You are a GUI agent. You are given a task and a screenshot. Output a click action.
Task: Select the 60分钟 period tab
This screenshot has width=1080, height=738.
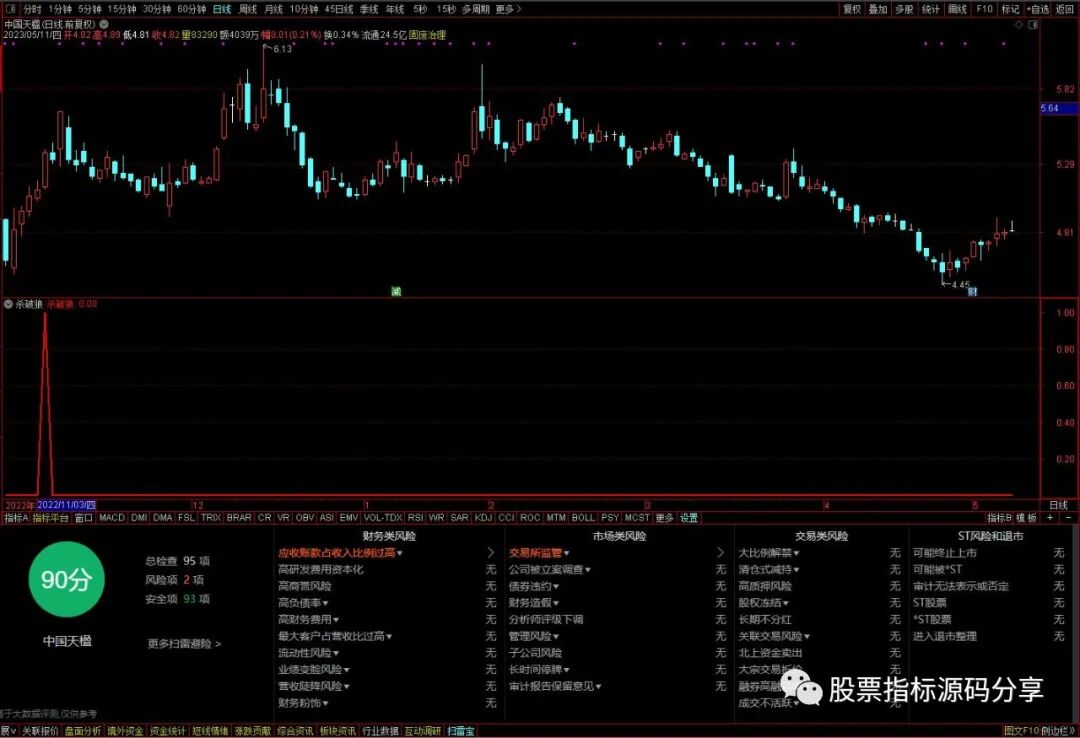(191, 9)
